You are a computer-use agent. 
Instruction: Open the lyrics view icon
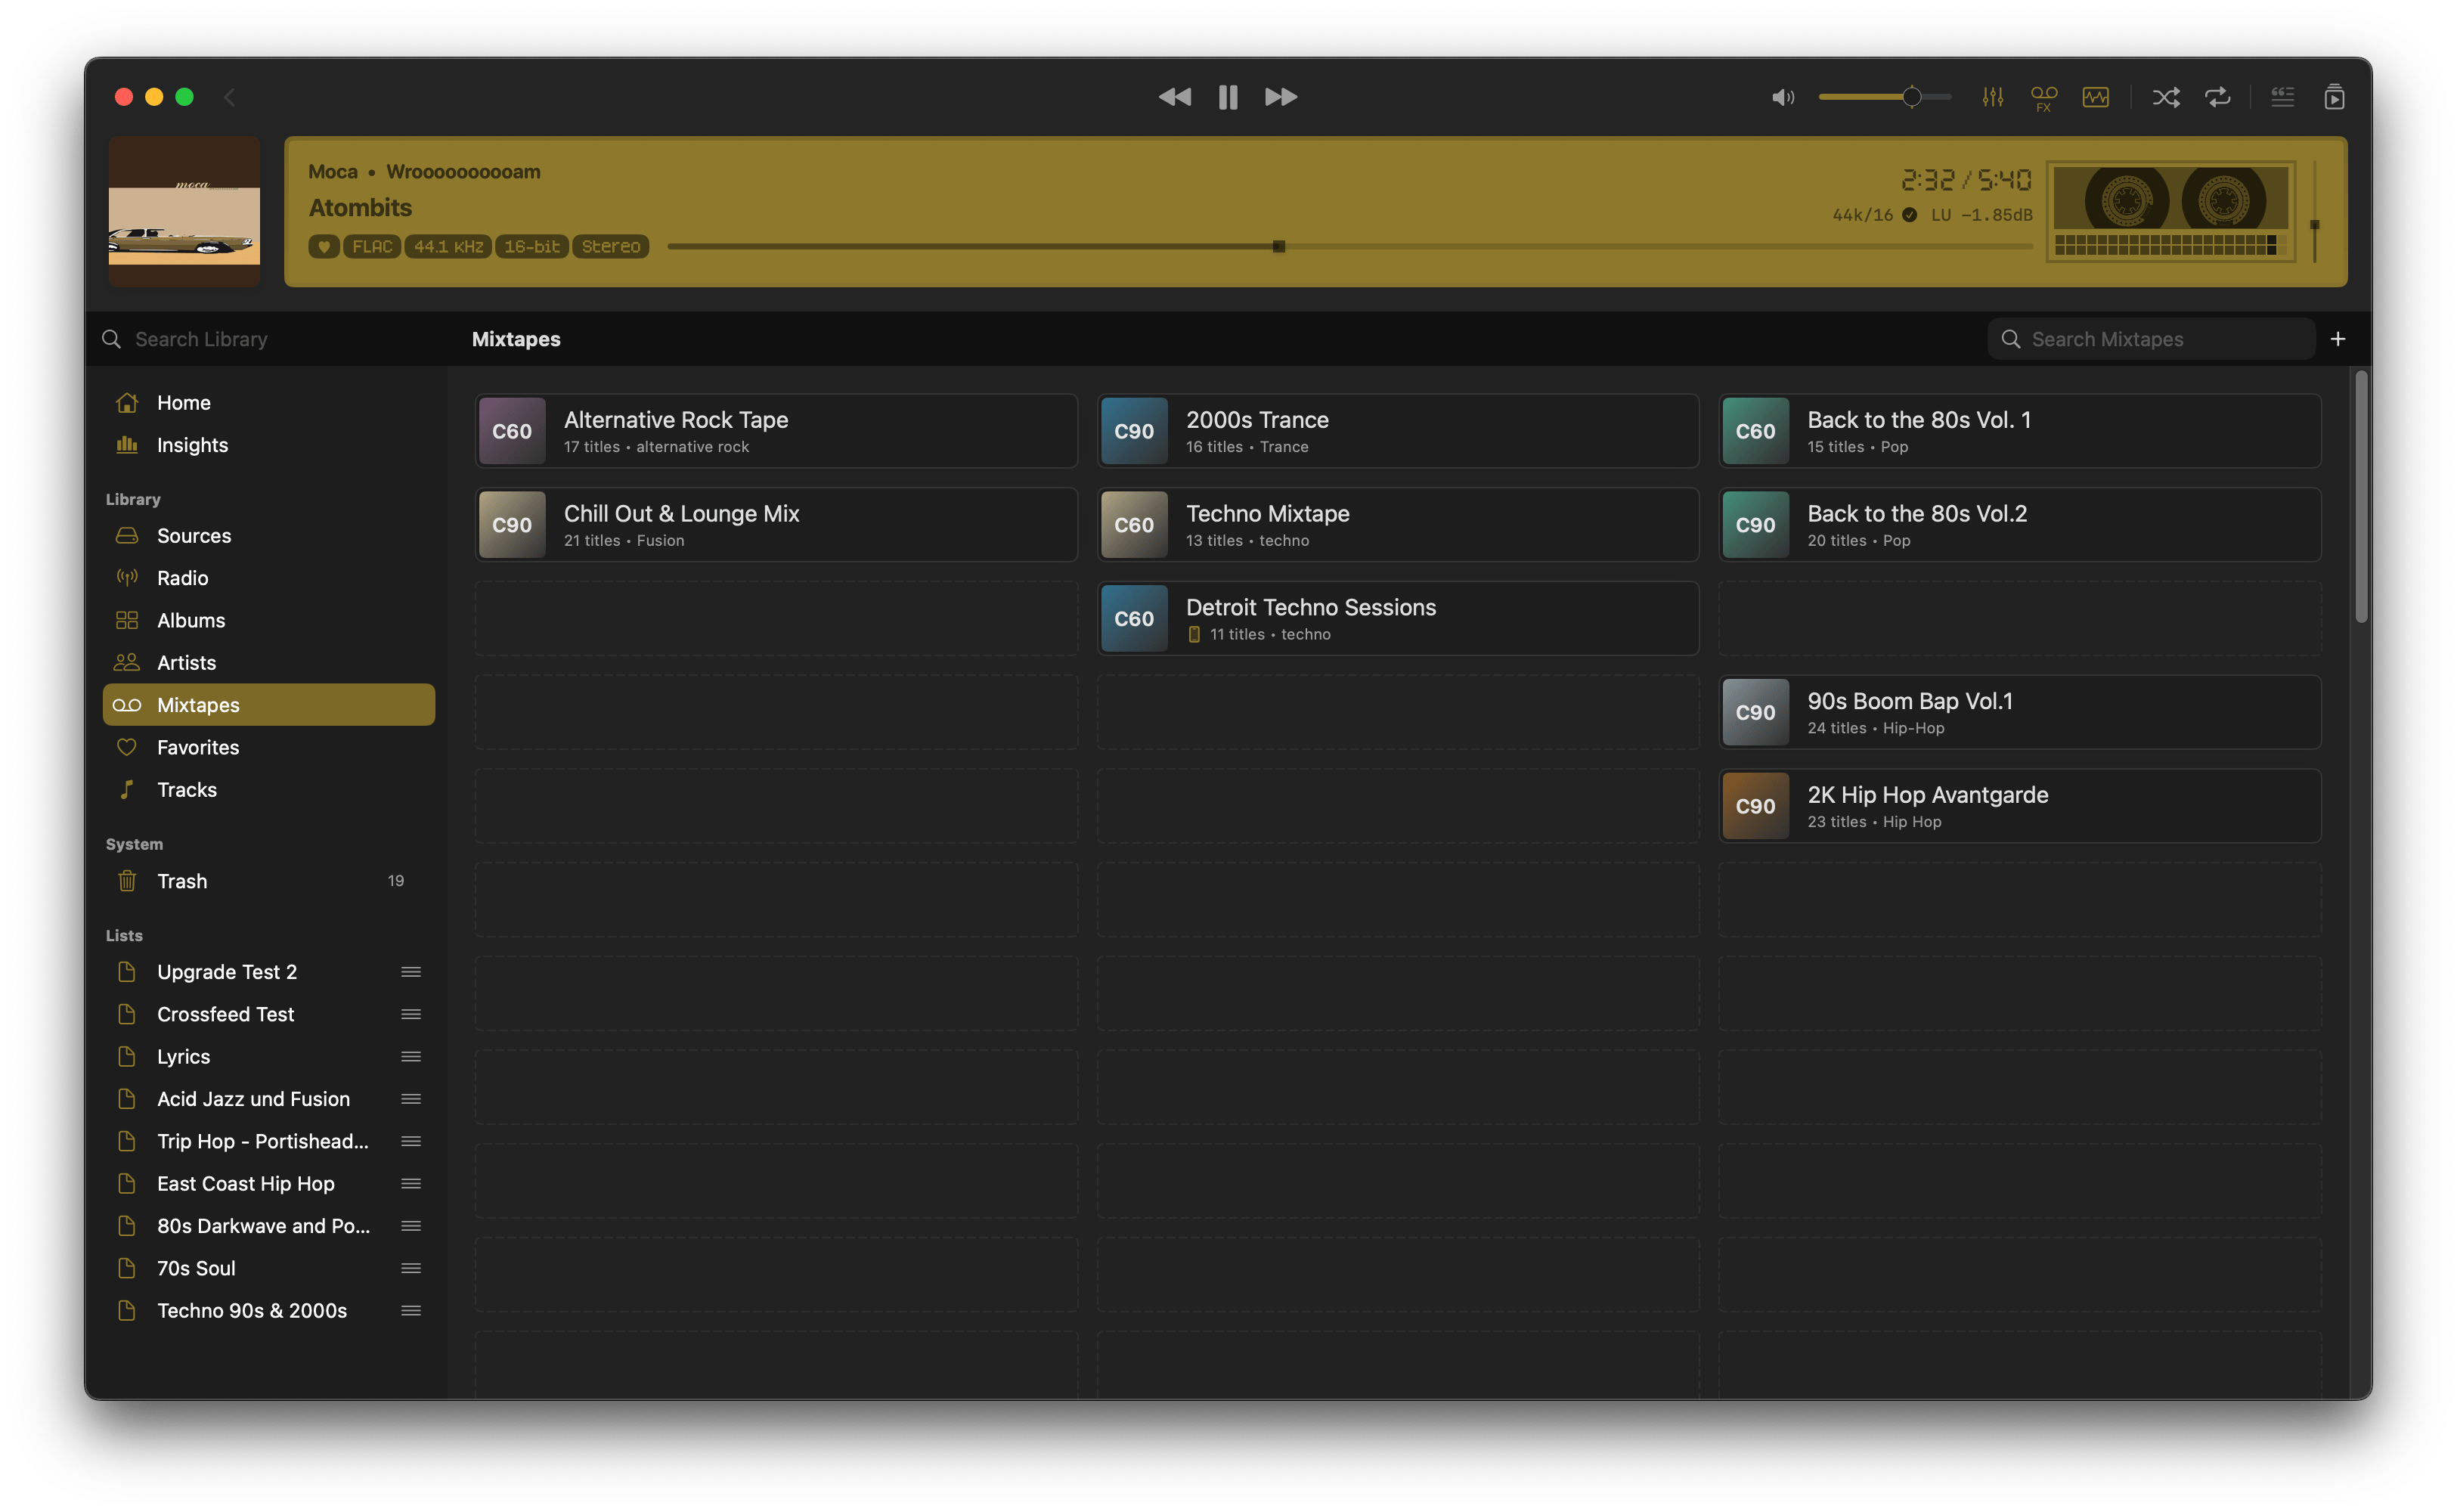click(2282, 97)
